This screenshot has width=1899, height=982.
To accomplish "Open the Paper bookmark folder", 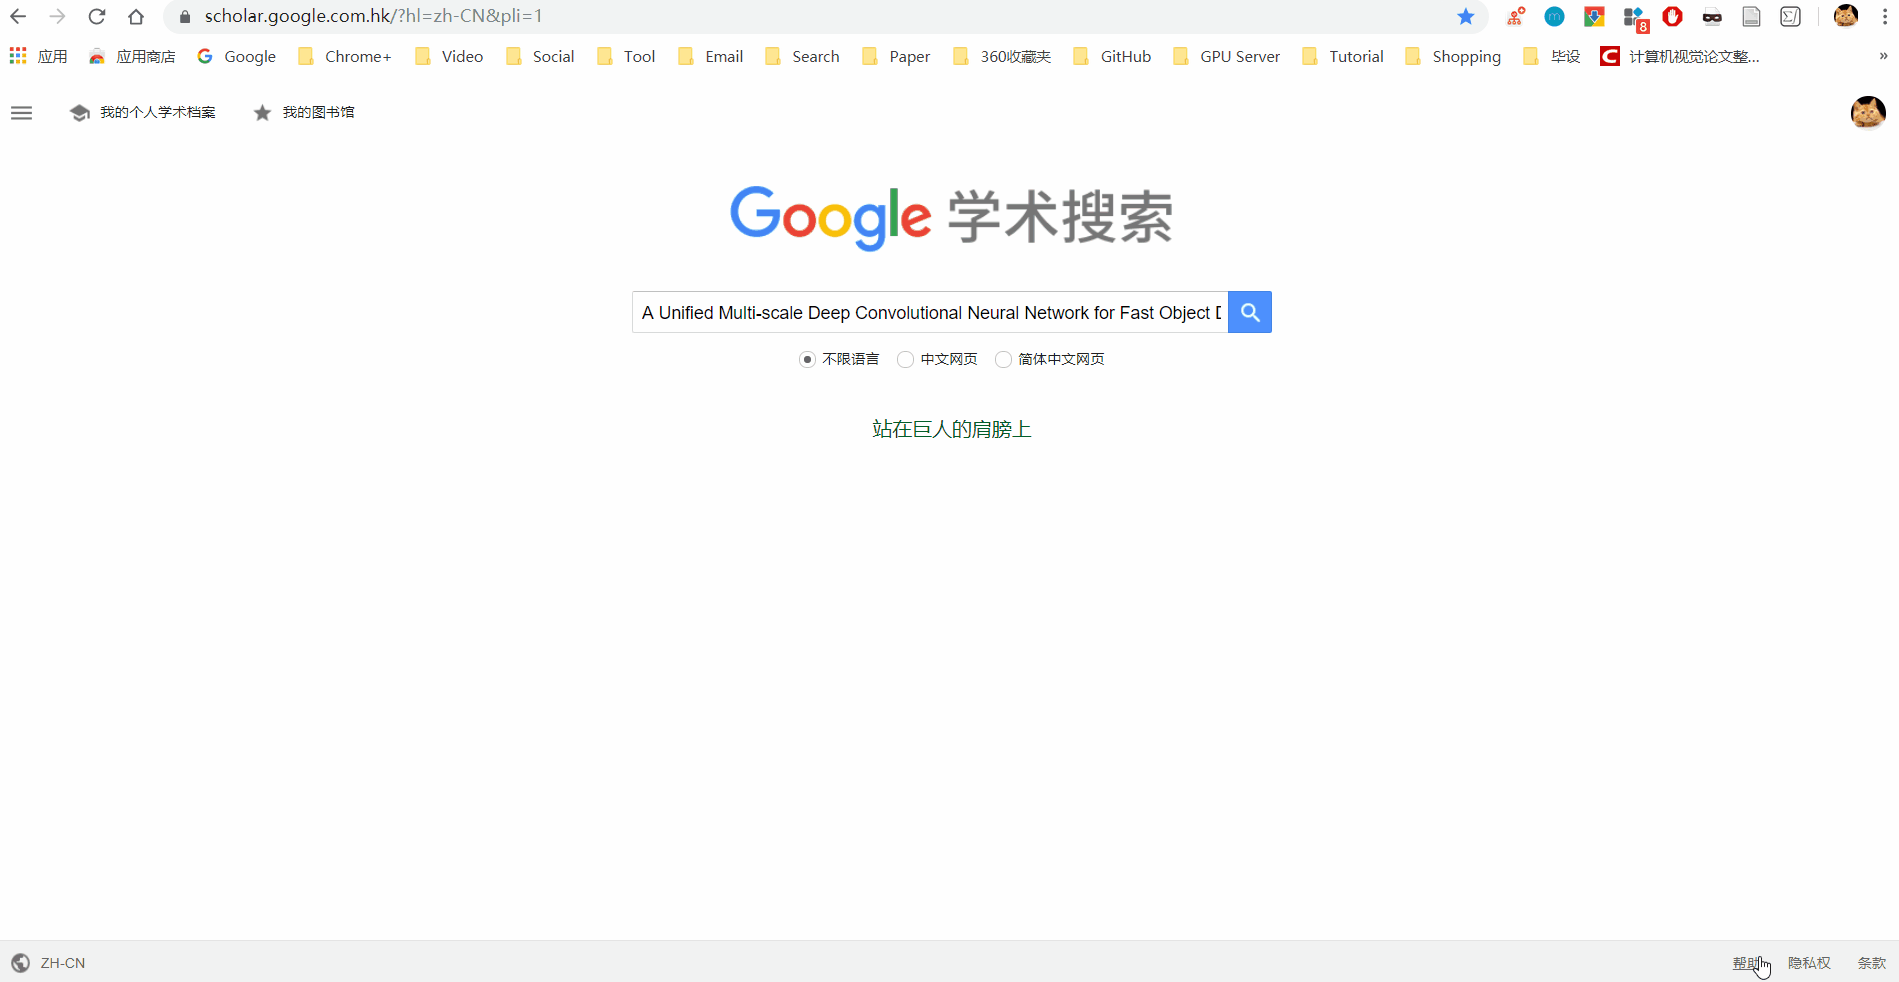I will (896, 56).
